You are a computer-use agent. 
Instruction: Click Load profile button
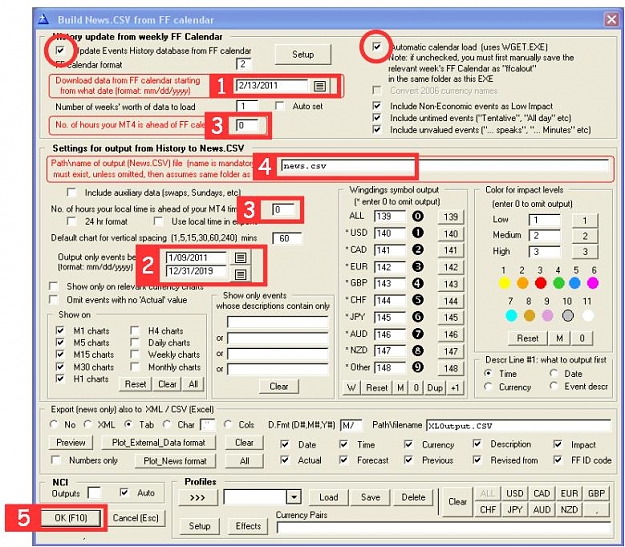pyautogui.click(x=328, y=497)
